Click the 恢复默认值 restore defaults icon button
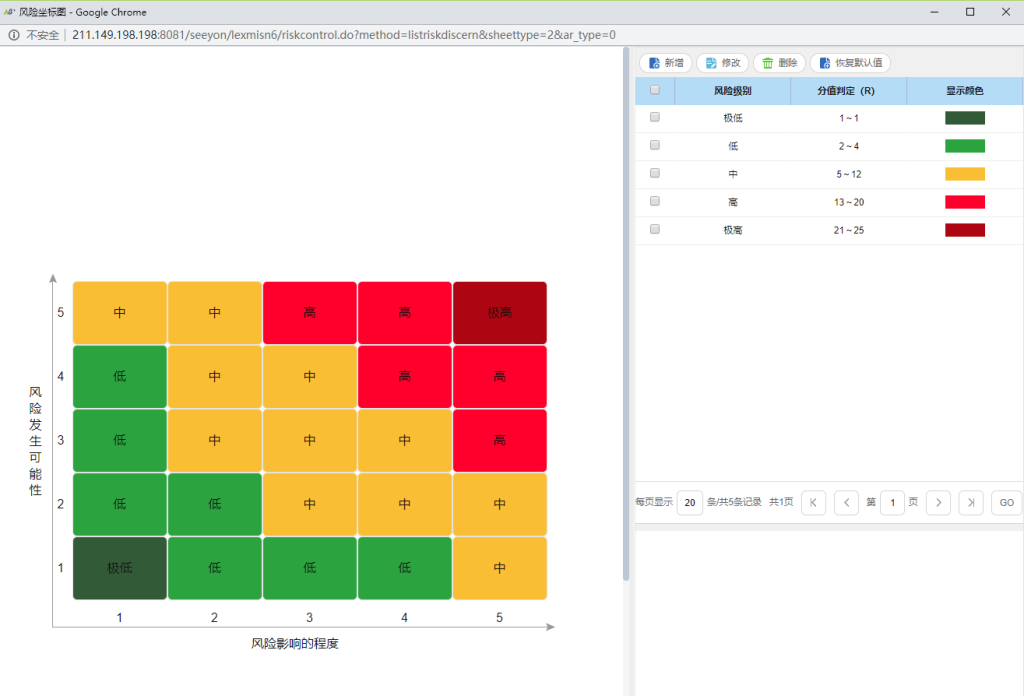The image size is (1024, 696). click(850, 63)
